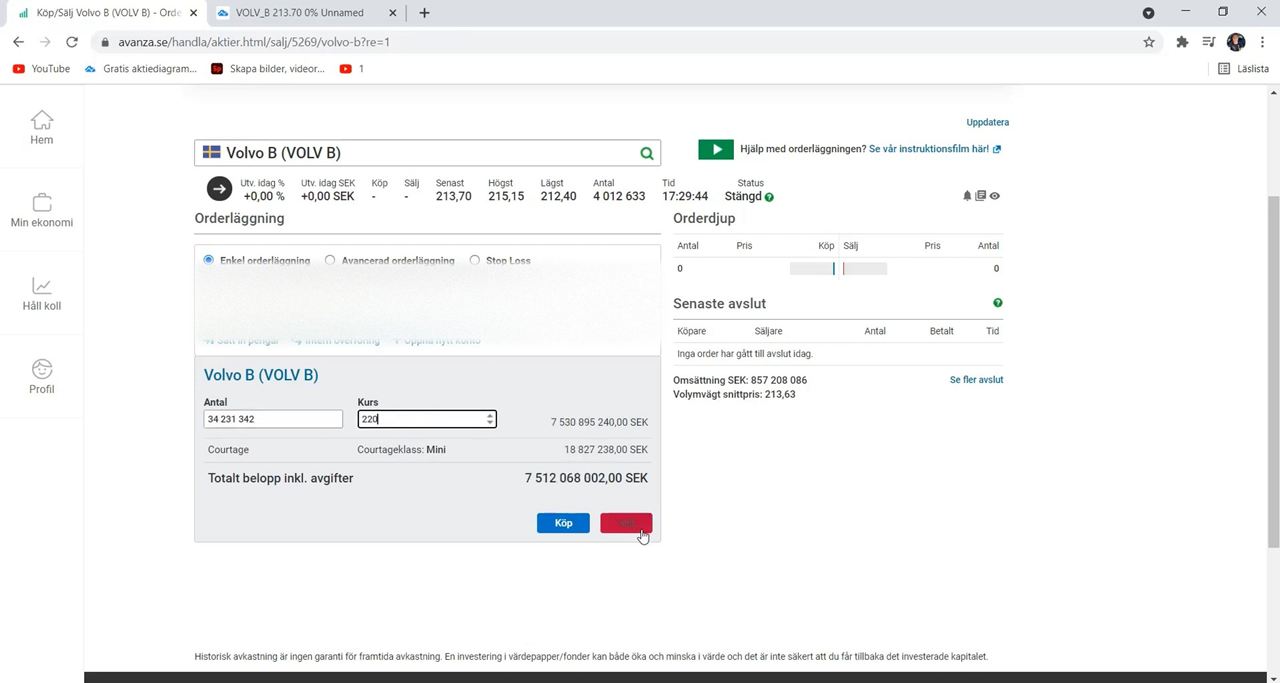Click the order depth Köp/Sälj bar
1280x683 pixels.
tap(838, 268)
